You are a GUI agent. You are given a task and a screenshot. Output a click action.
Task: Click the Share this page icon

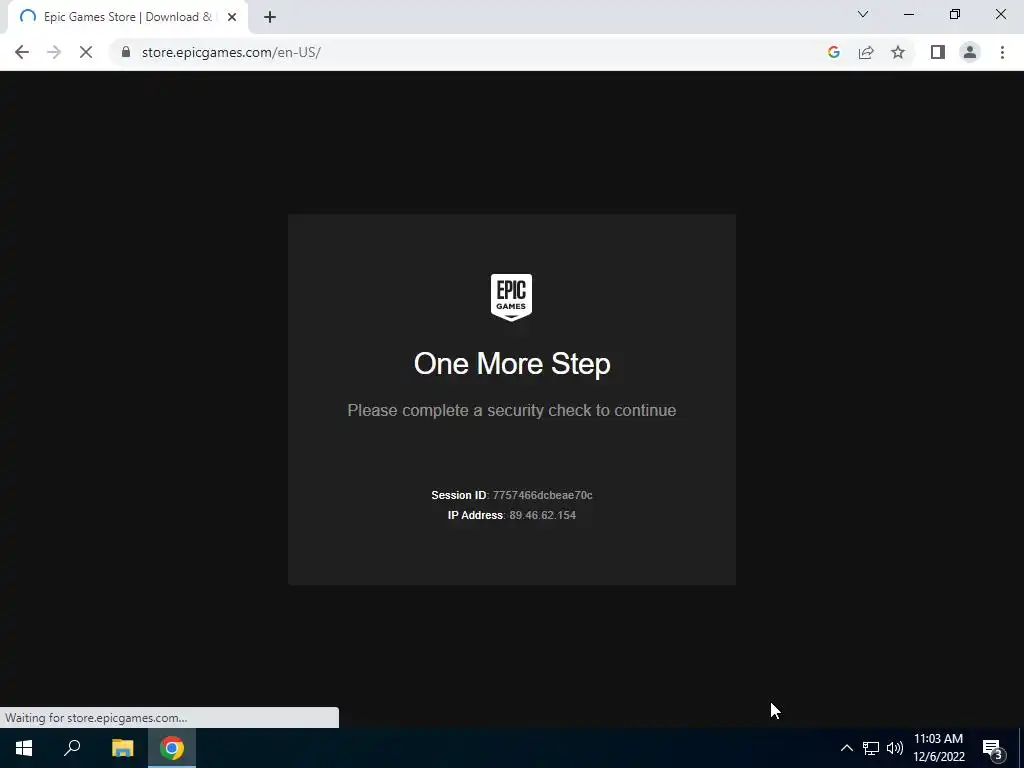click(866, 52)
